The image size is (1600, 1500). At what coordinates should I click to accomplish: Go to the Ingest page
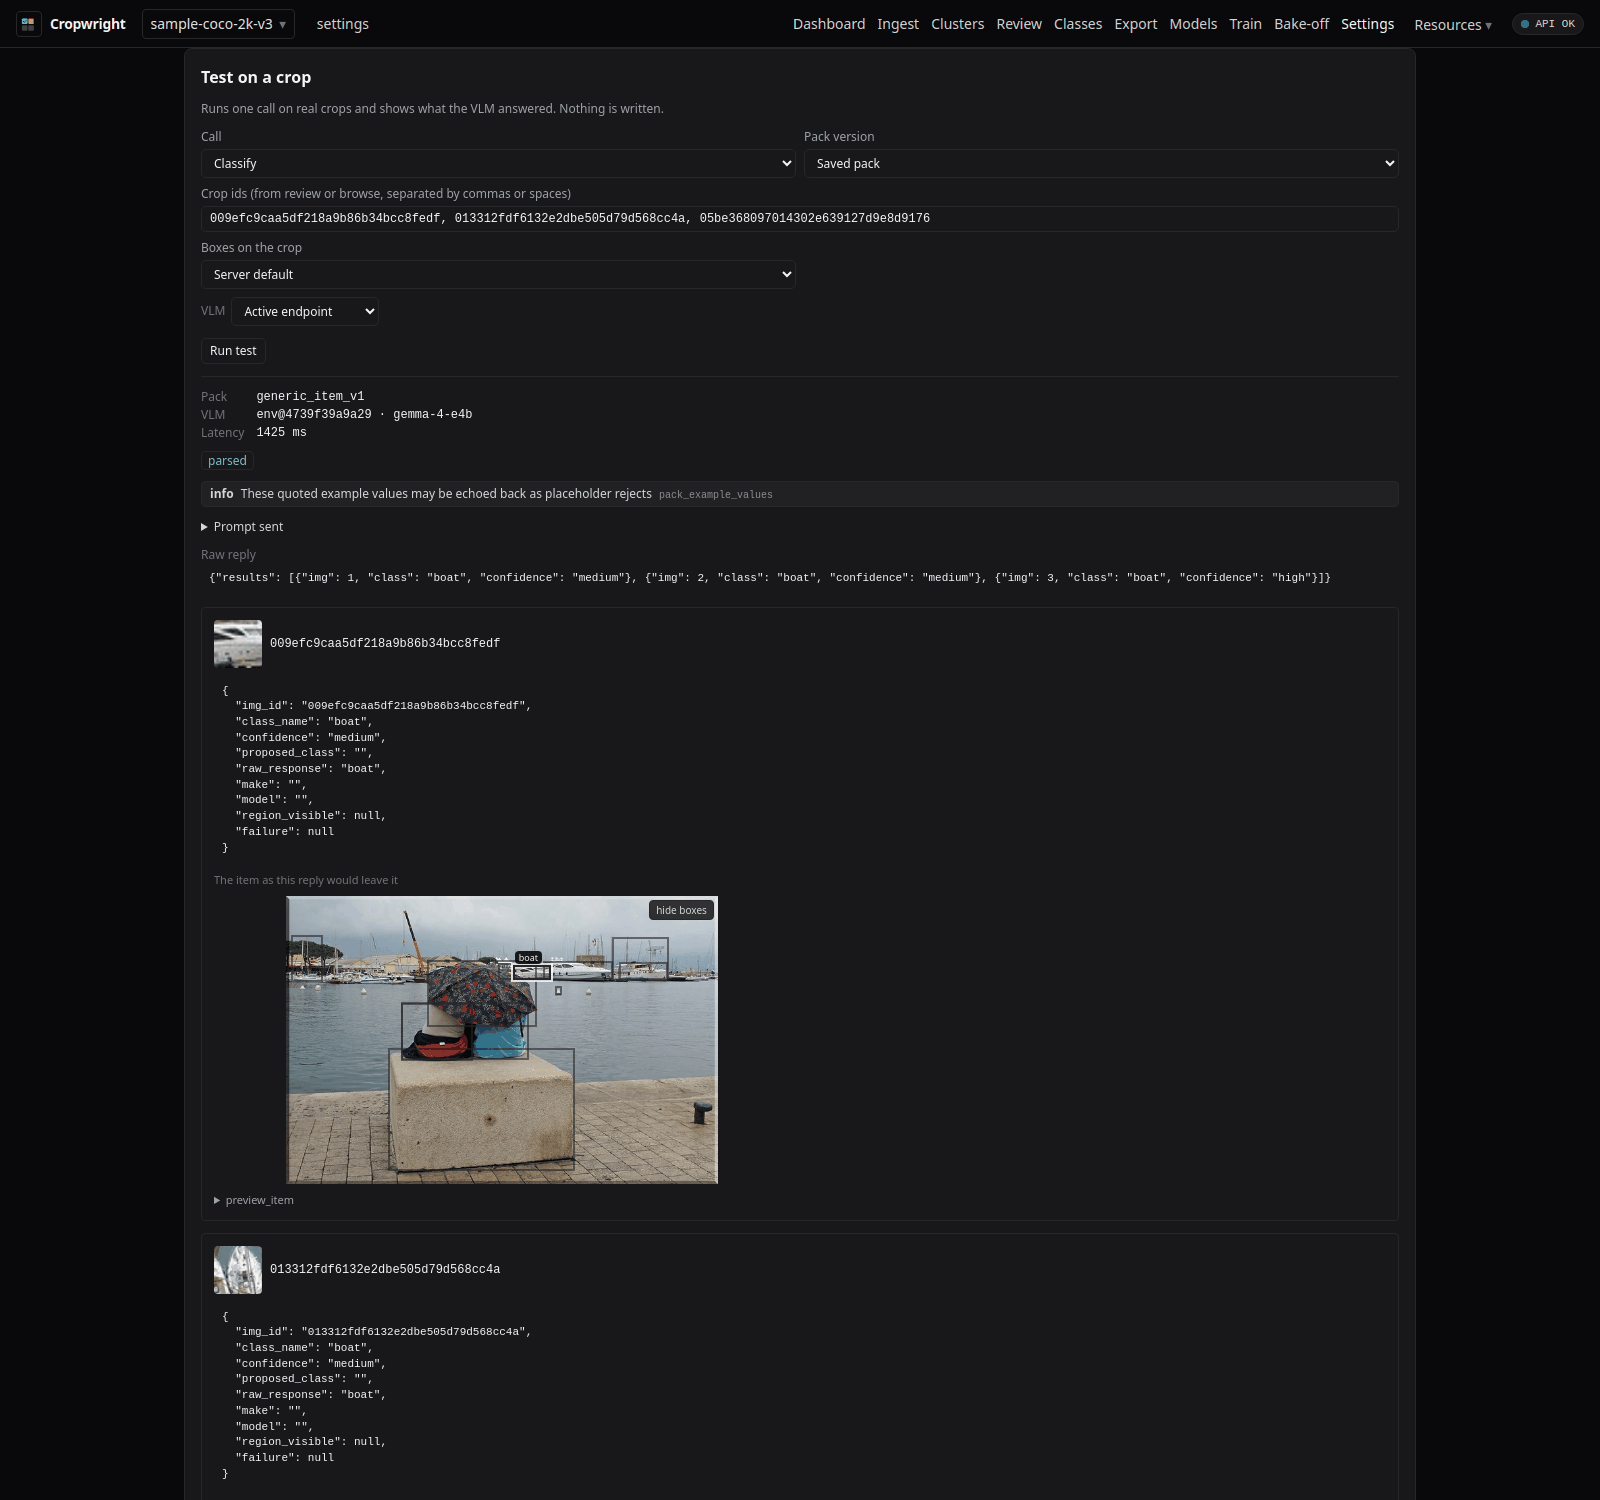tap(898, 24)
